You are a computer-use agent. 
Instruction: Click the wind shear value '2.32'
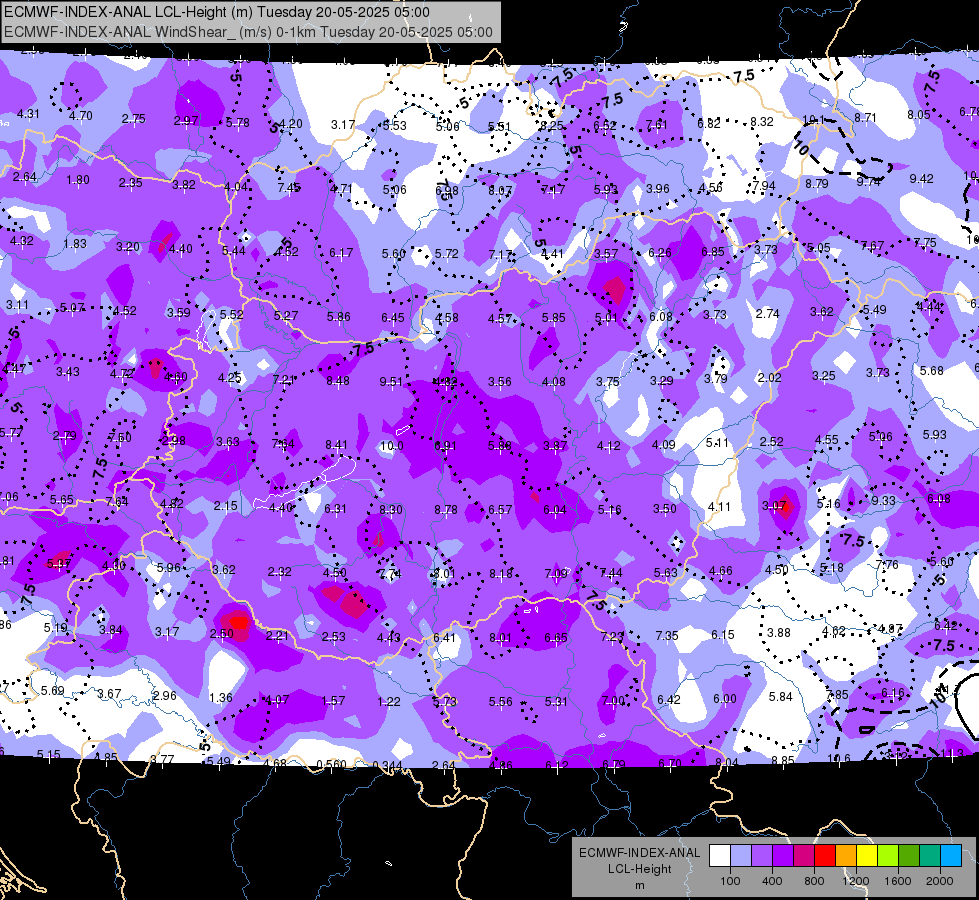[x=280, y=571]
